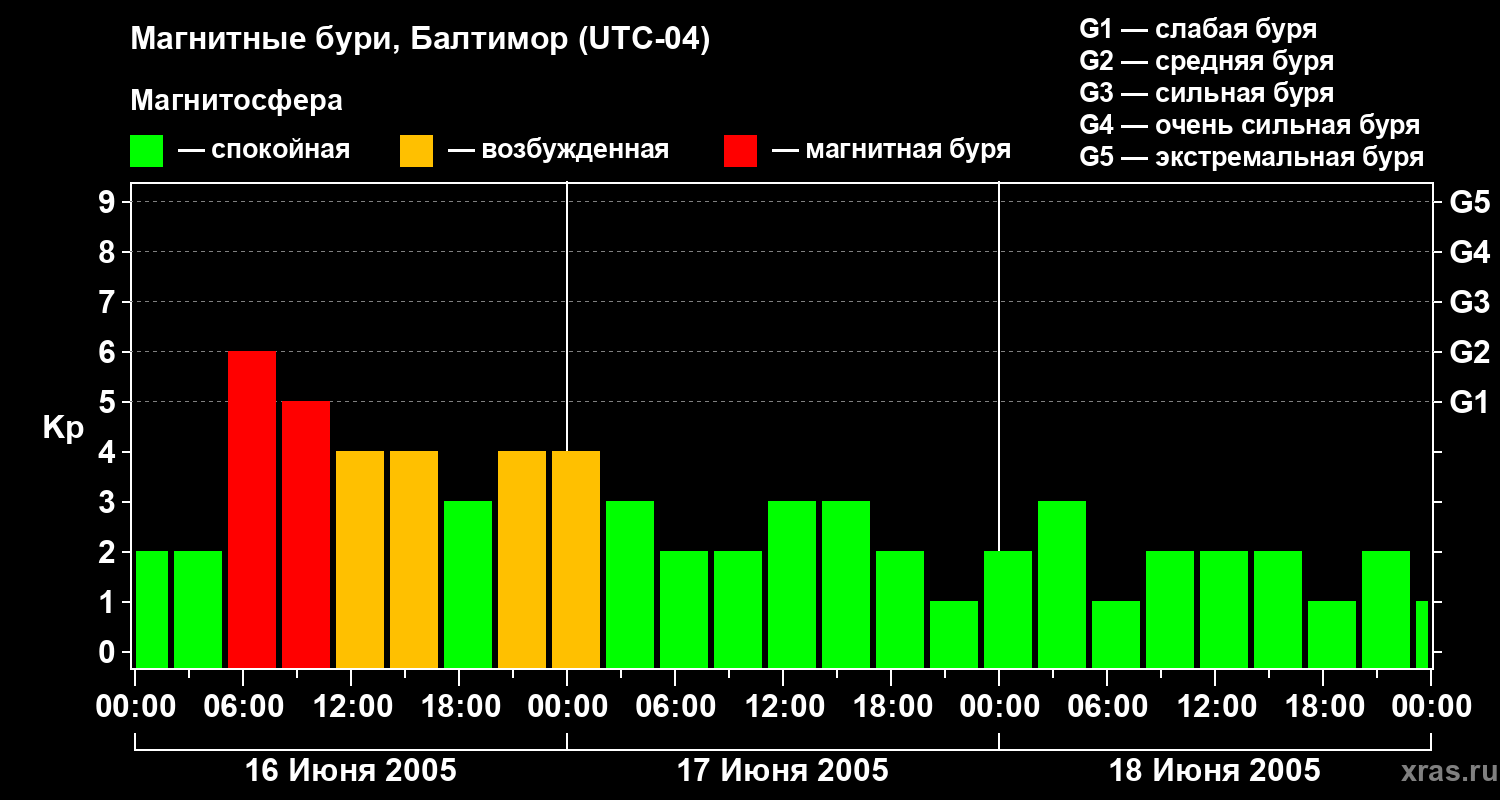The image size is (1500, 800).
Task: Click the red Kp 5 bar on 16 June
Action: (306, 534)
